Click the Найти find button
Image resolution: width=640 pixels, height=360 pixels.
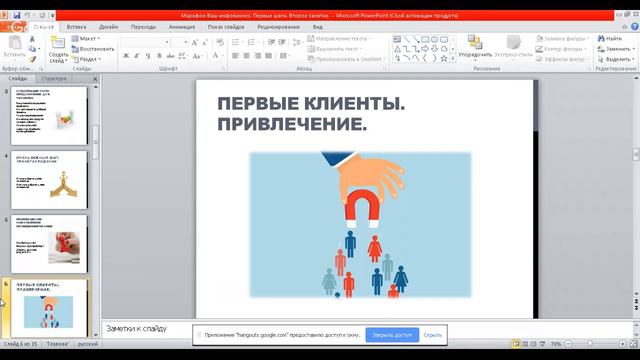pyautogui.click(x=610, y=38)
